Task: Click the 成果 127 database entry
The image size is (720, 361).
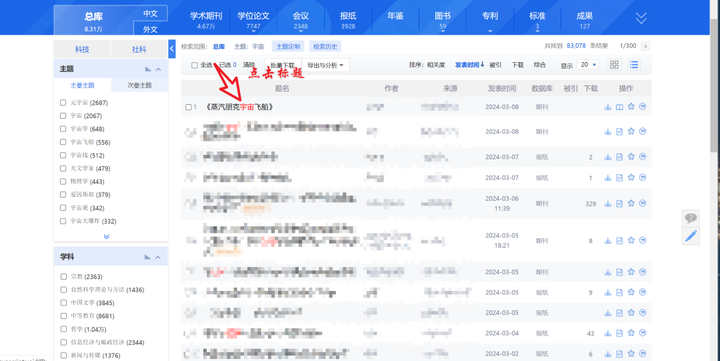Action: click(x=585, y=20)
